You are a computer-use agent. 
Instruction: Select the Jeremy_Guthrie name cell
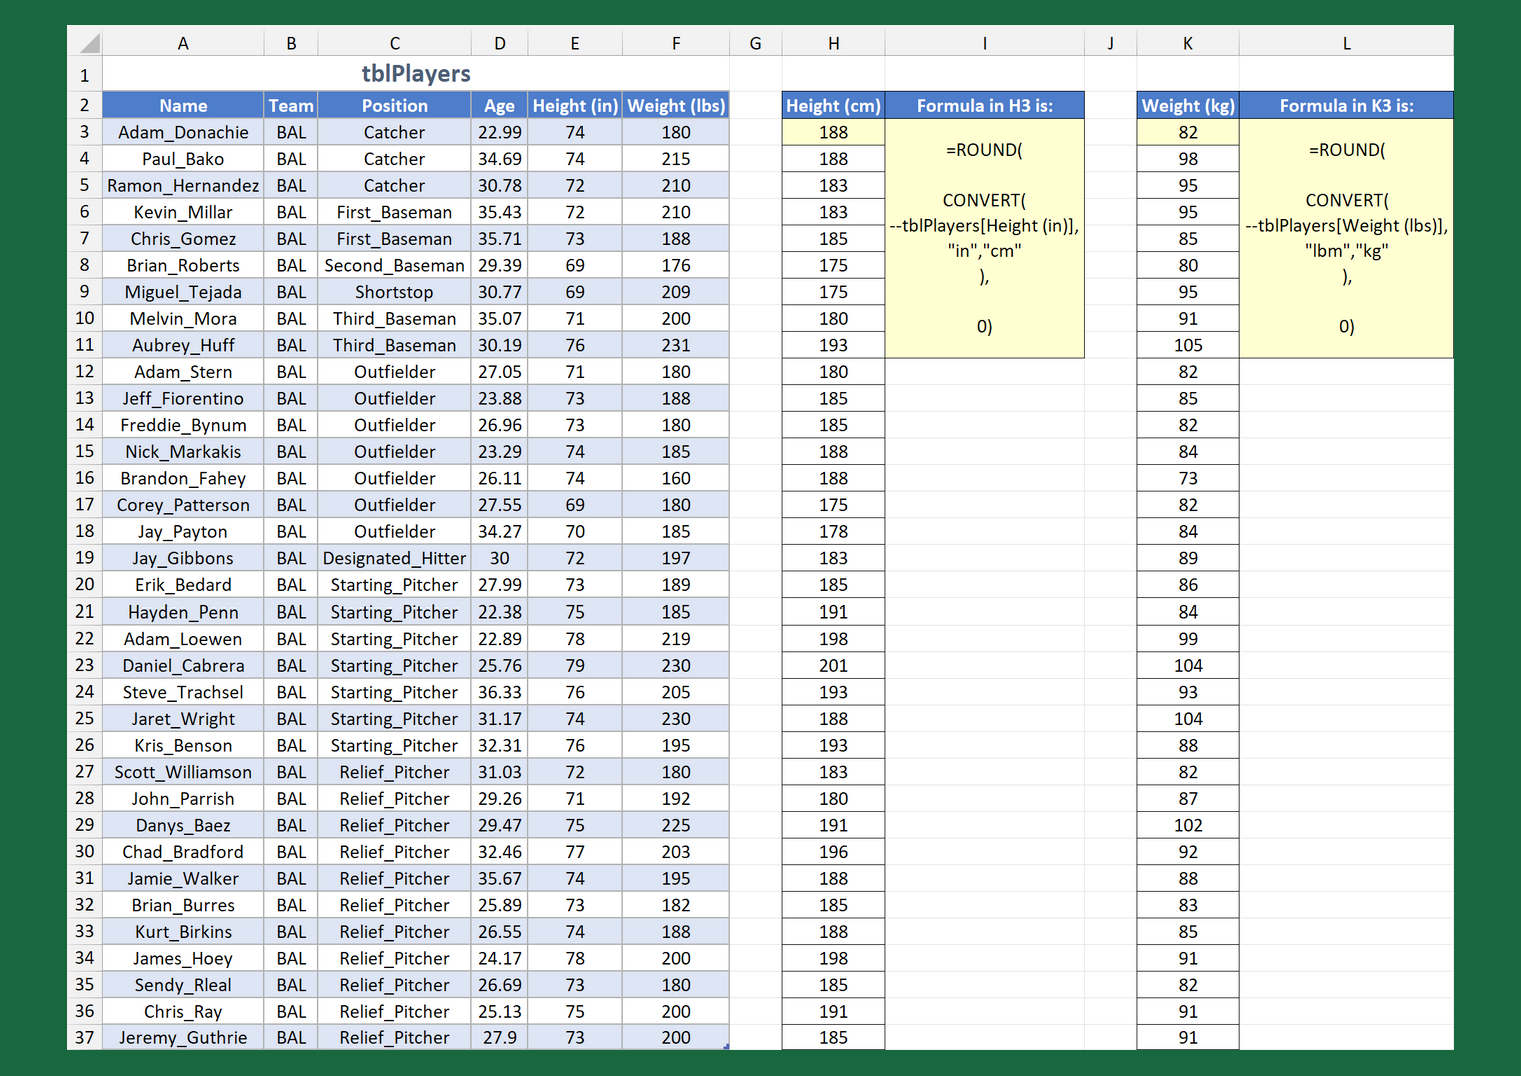(x=183, y=1037)
